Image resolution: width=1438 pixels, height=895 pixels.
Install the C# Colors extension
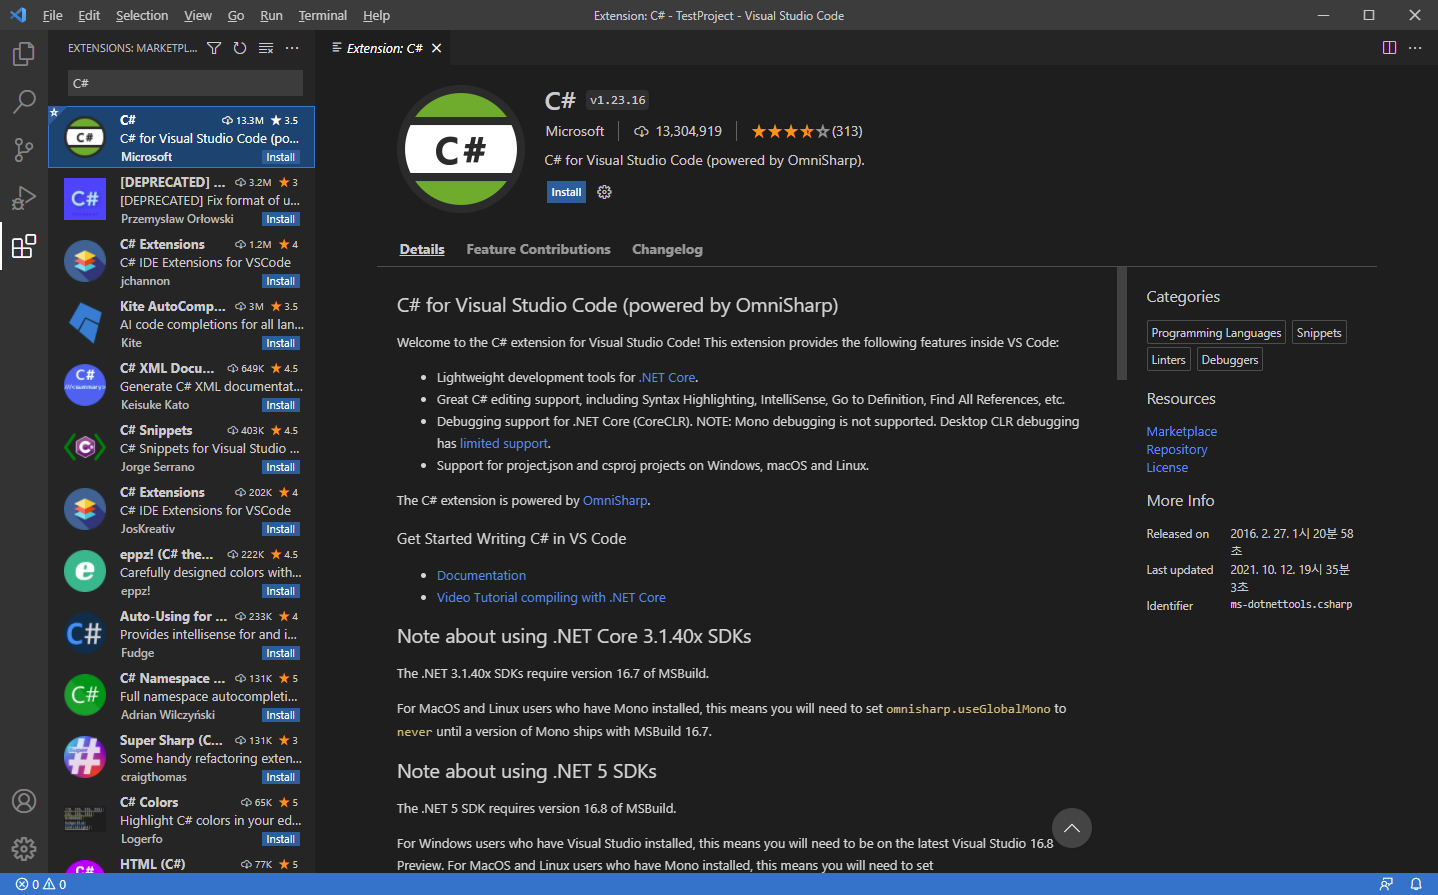coord(280,839)
